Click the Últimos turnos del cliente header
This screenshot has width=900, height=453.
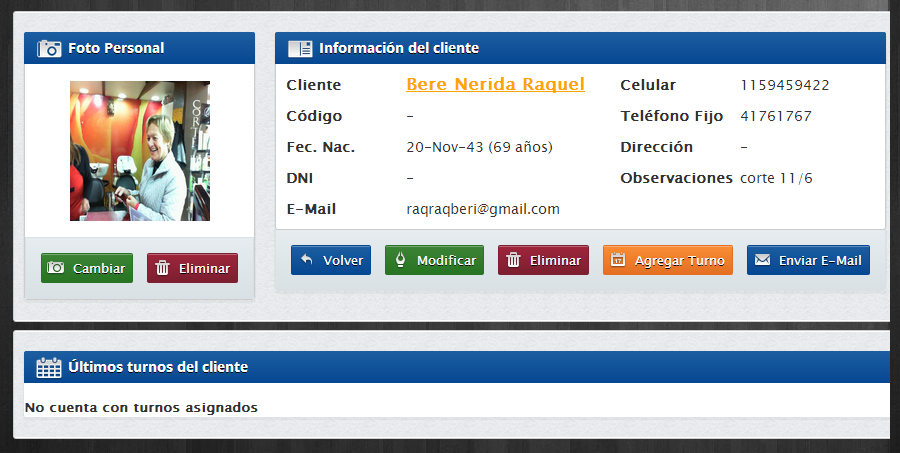158,367
